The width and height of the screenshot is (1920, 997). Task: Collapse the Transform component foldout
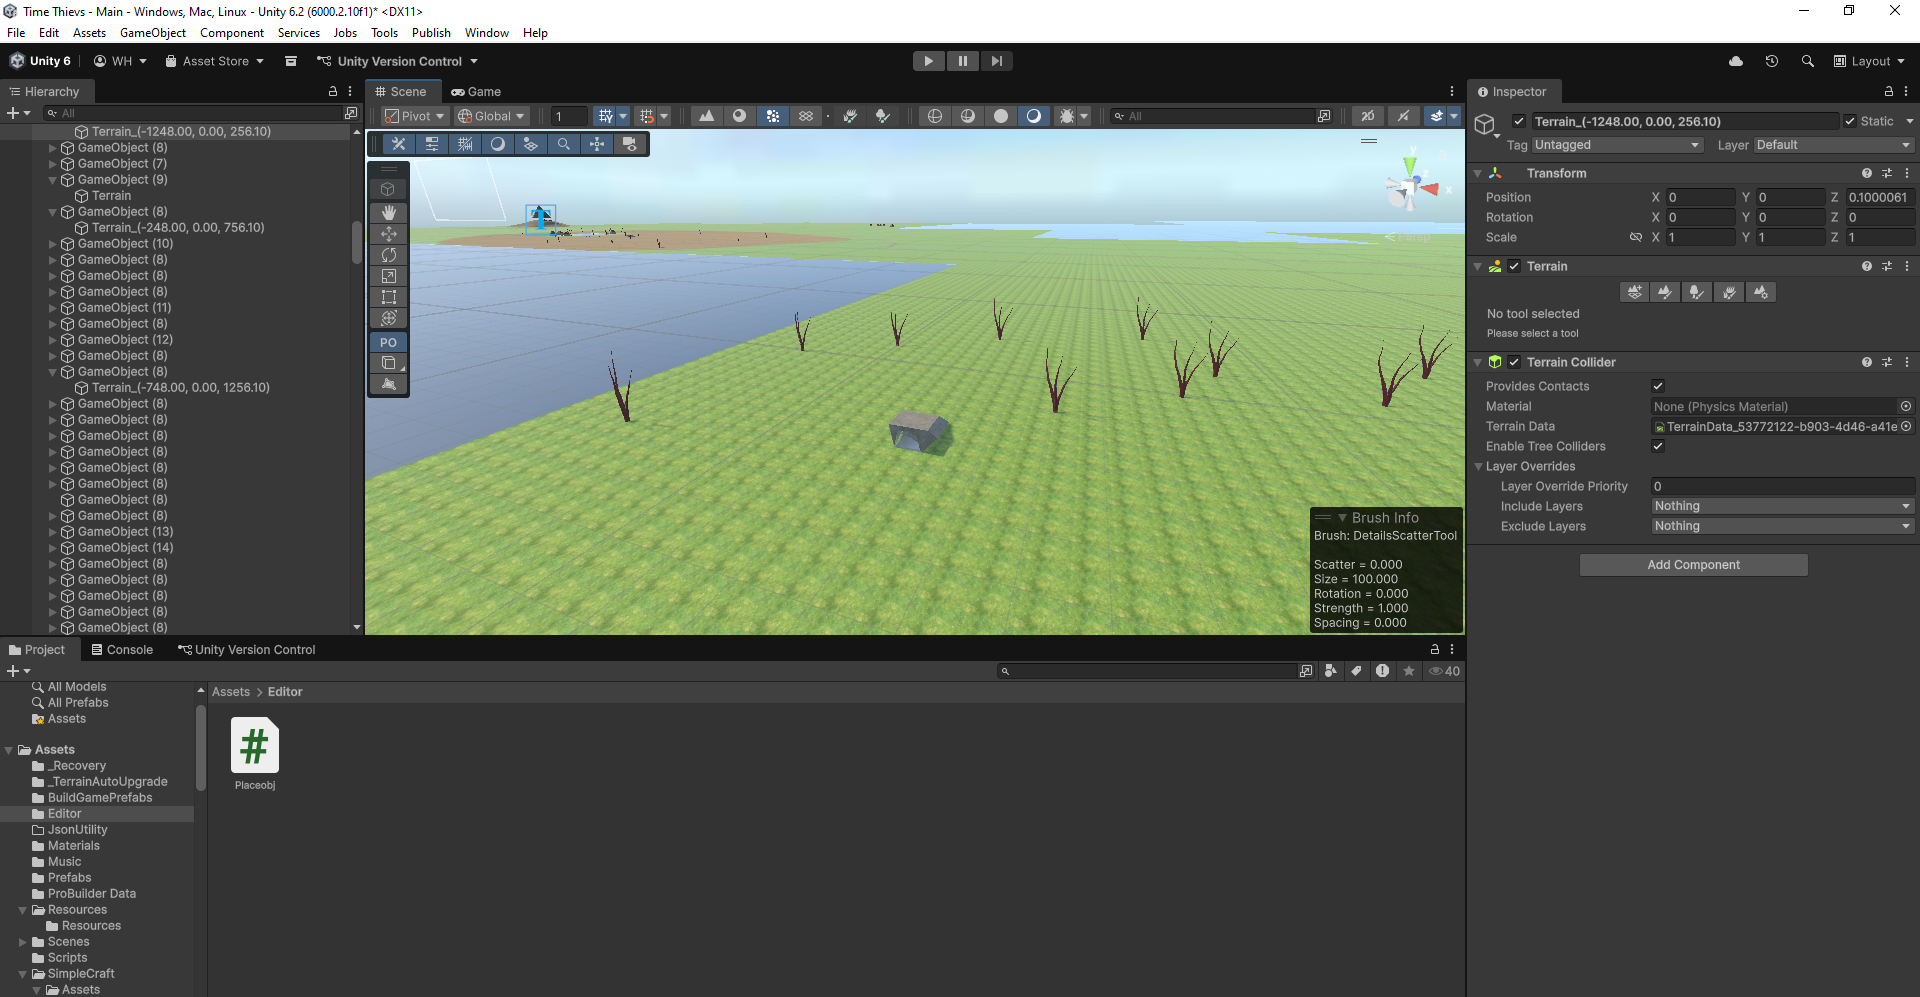1478,173
